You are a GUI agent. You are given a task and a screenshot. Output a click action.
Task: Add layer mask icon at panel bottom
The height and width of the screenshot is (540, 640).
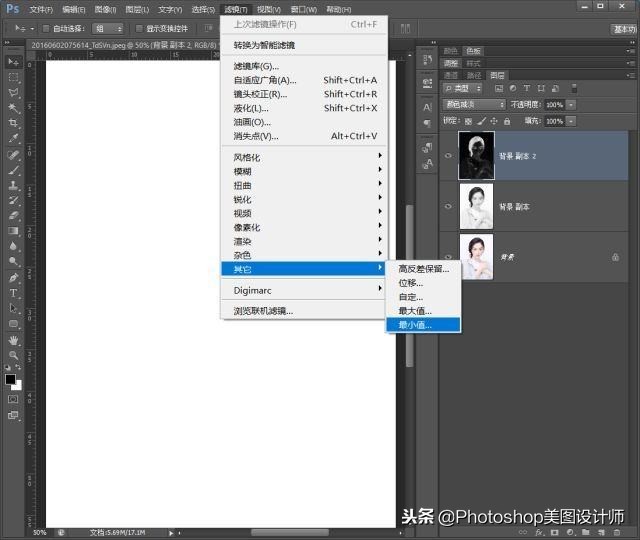pos(554,532)
